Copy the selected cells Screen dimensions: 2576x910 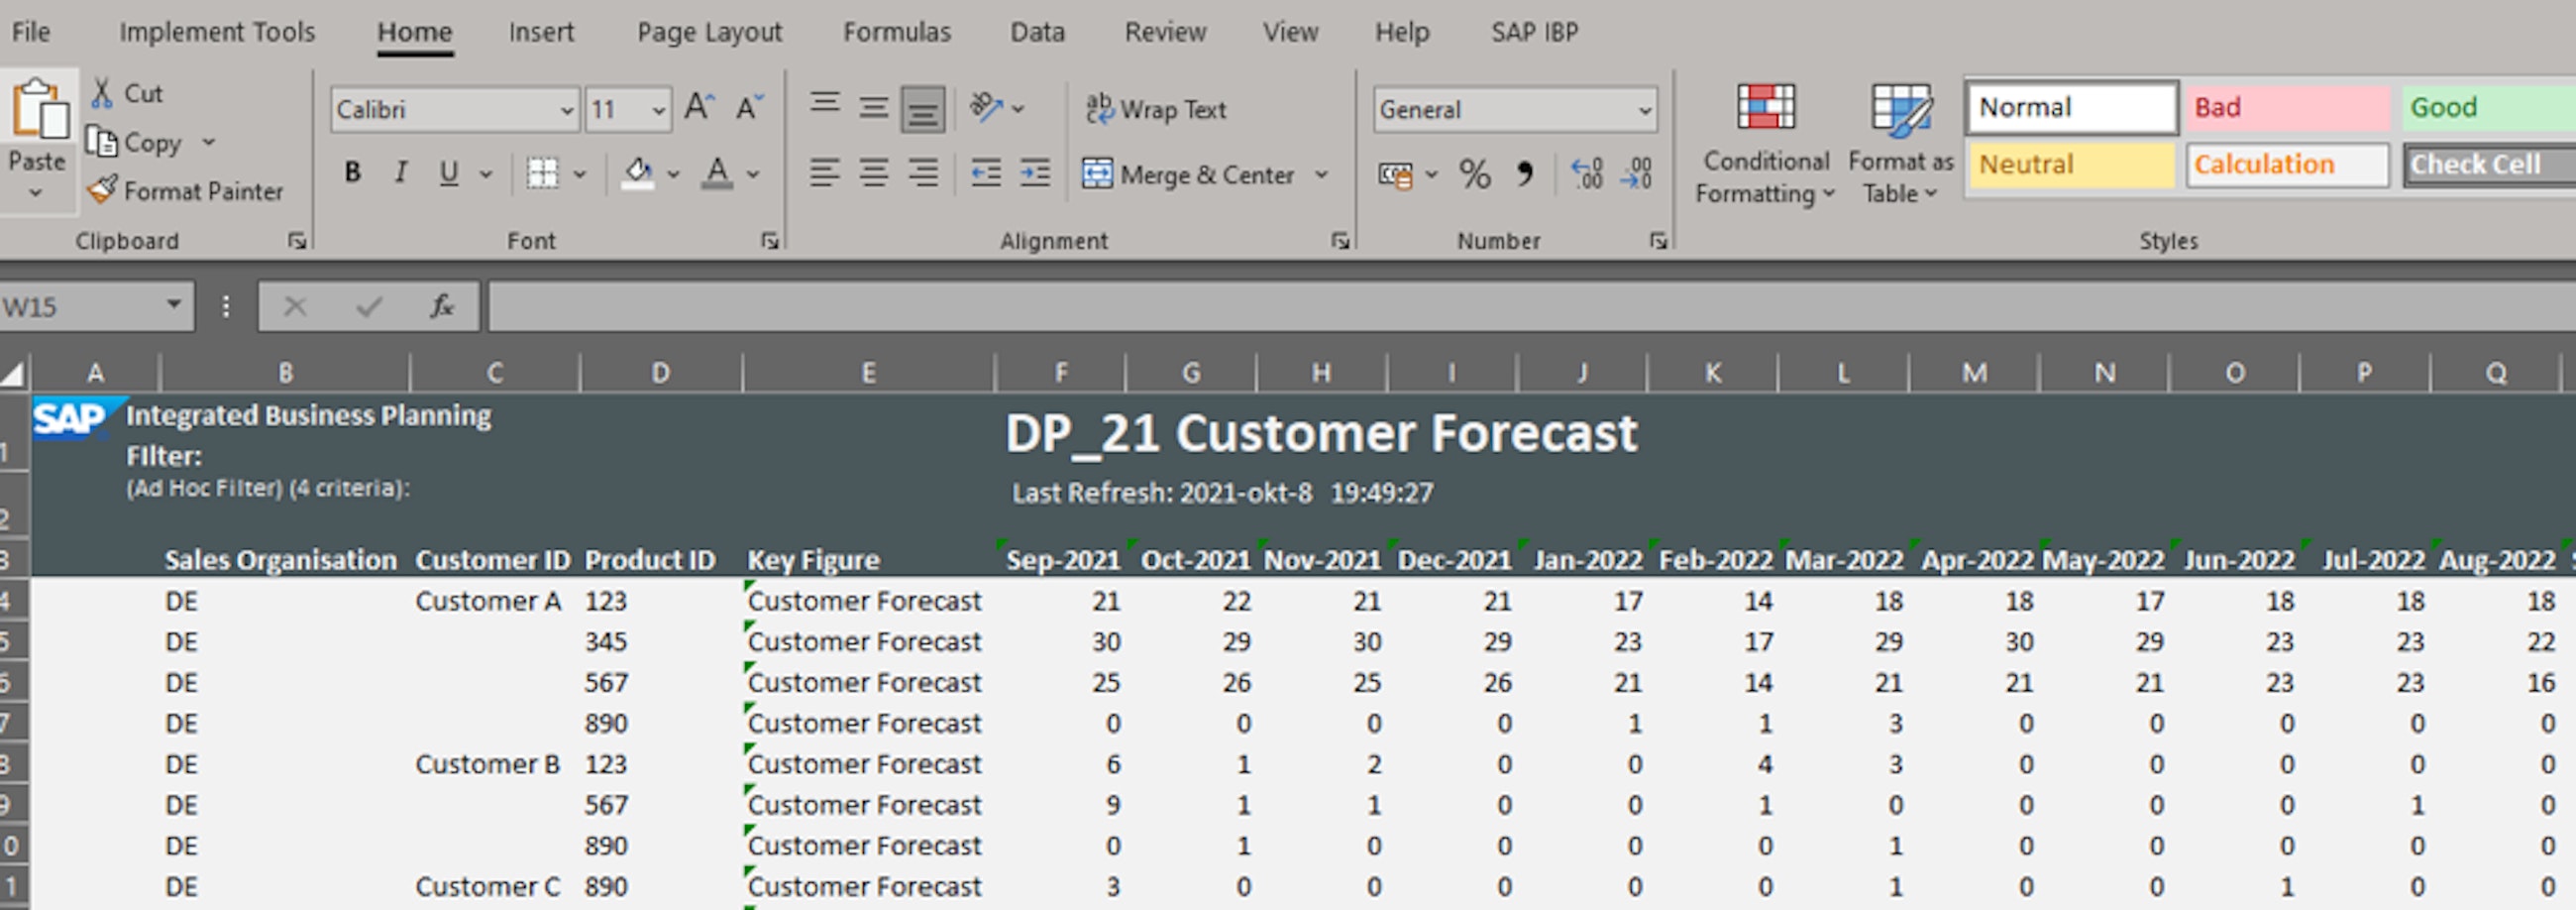point(140,142)
